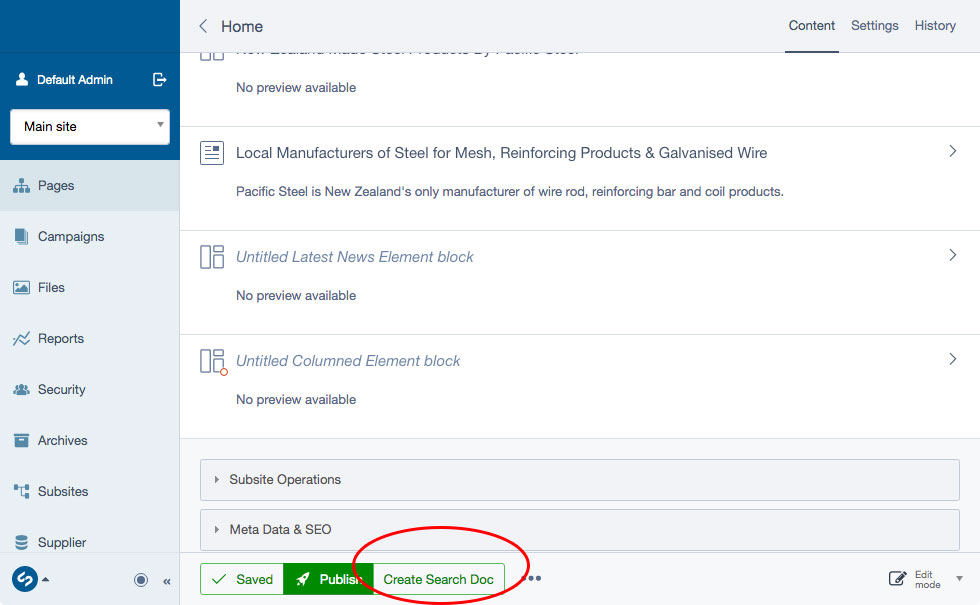Expand the Local Manufacturers of Steel block
The width and height of the screenshot is (980, 605).
click(x=952, y=151)
